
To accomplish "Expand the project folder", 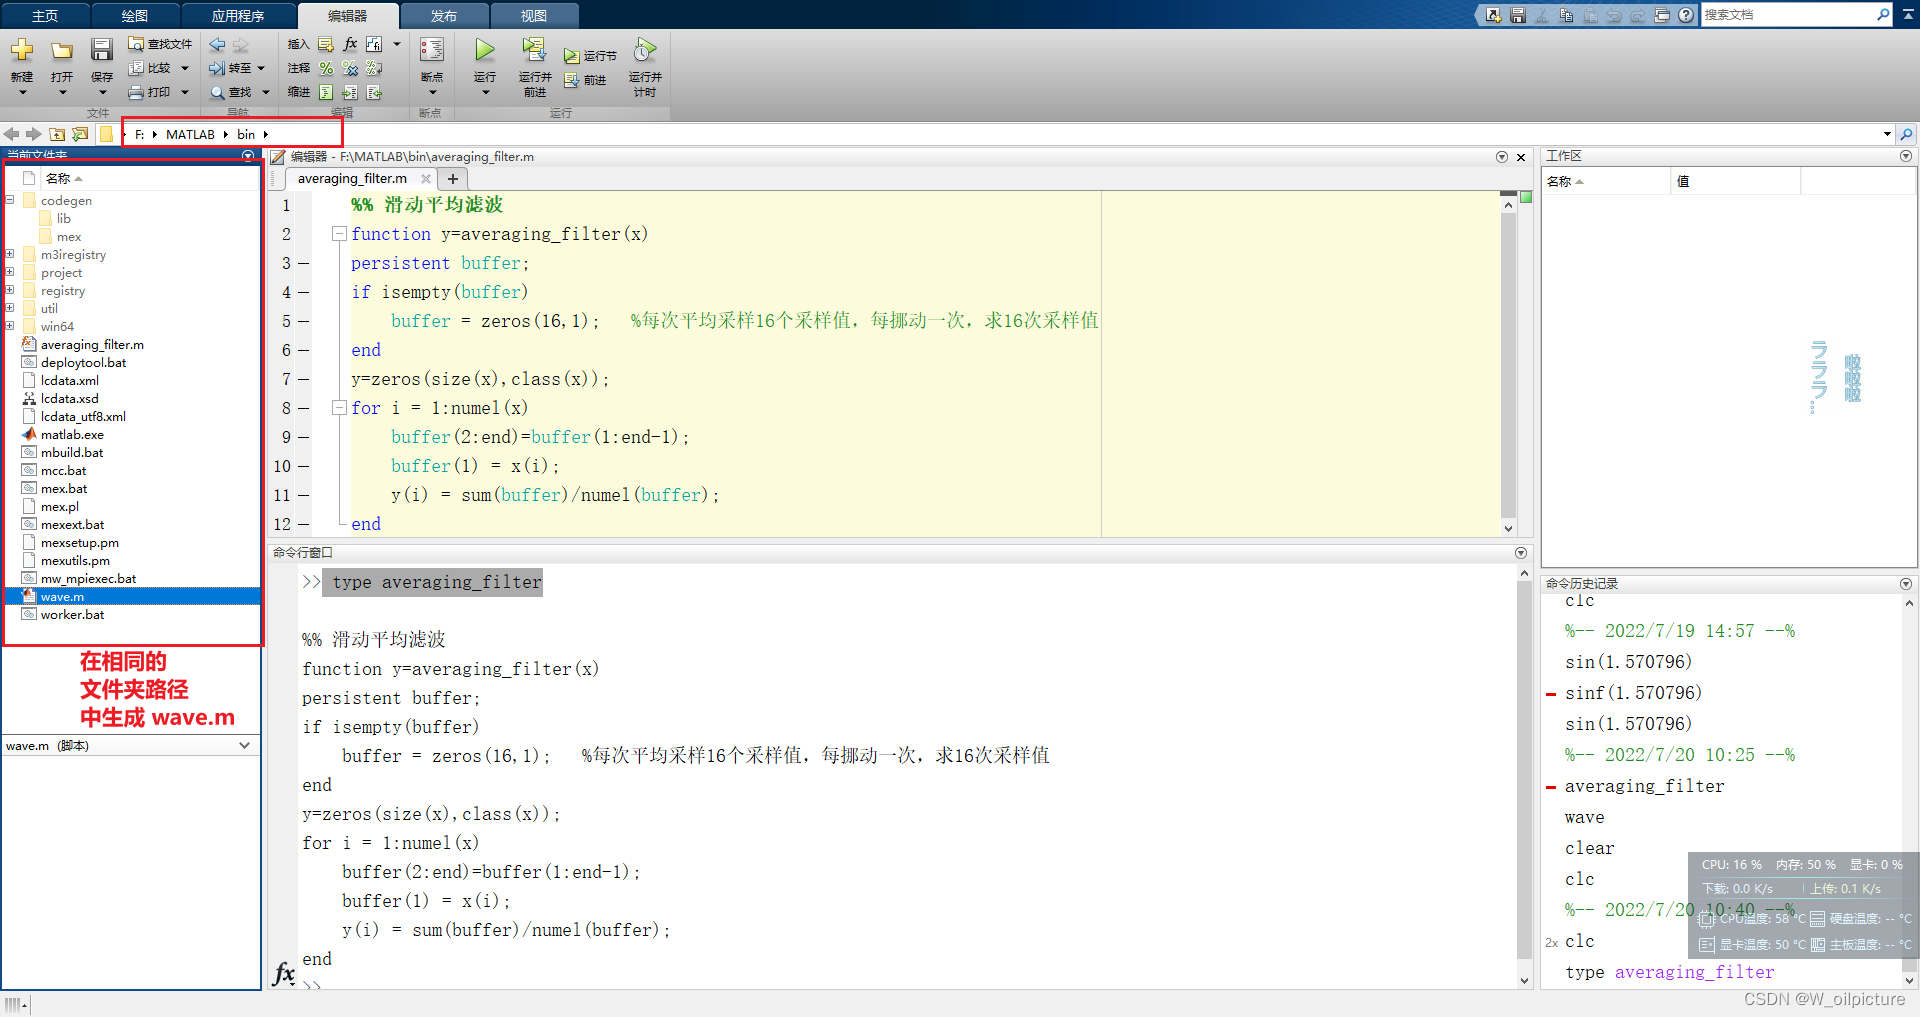I will [x=10, y=272].
